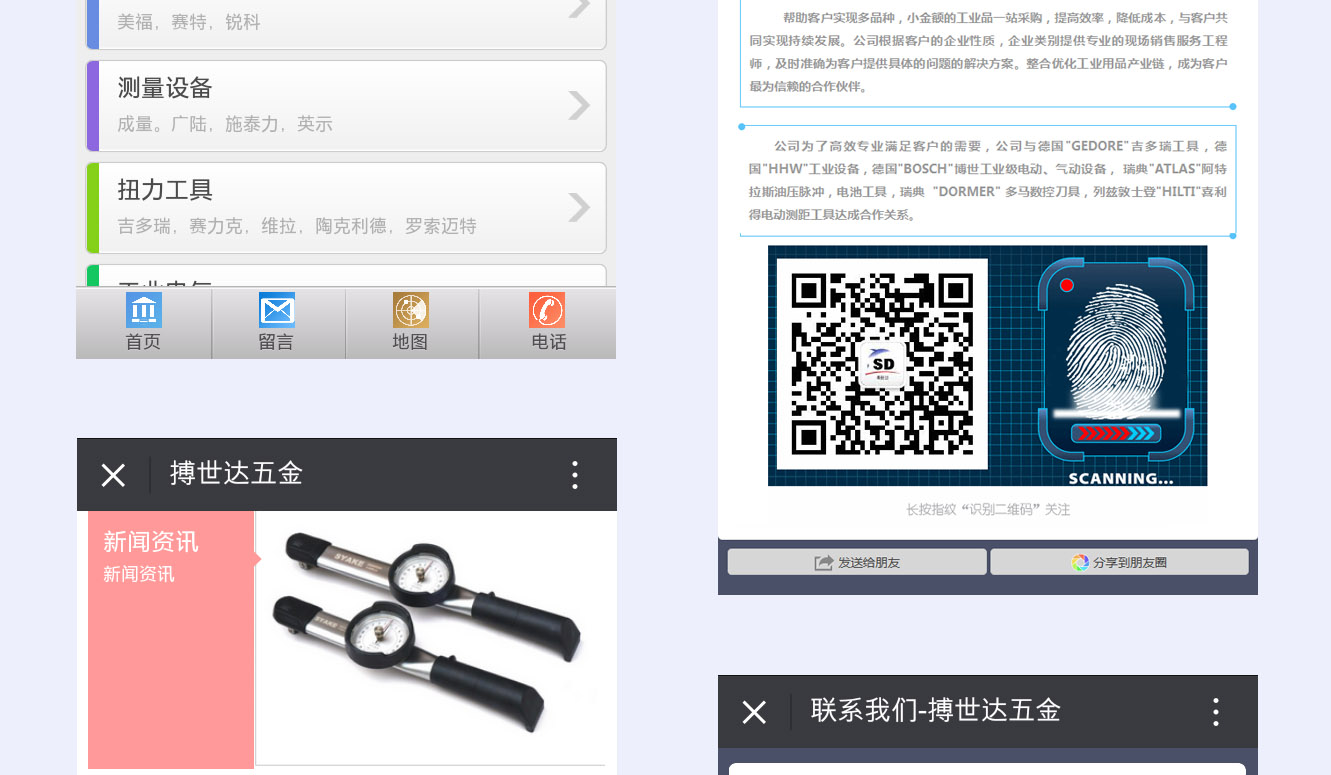The image size is (1331, 775).
Task: Open three-dot menu in 搏世达五金 header
Action: point(574,475)
